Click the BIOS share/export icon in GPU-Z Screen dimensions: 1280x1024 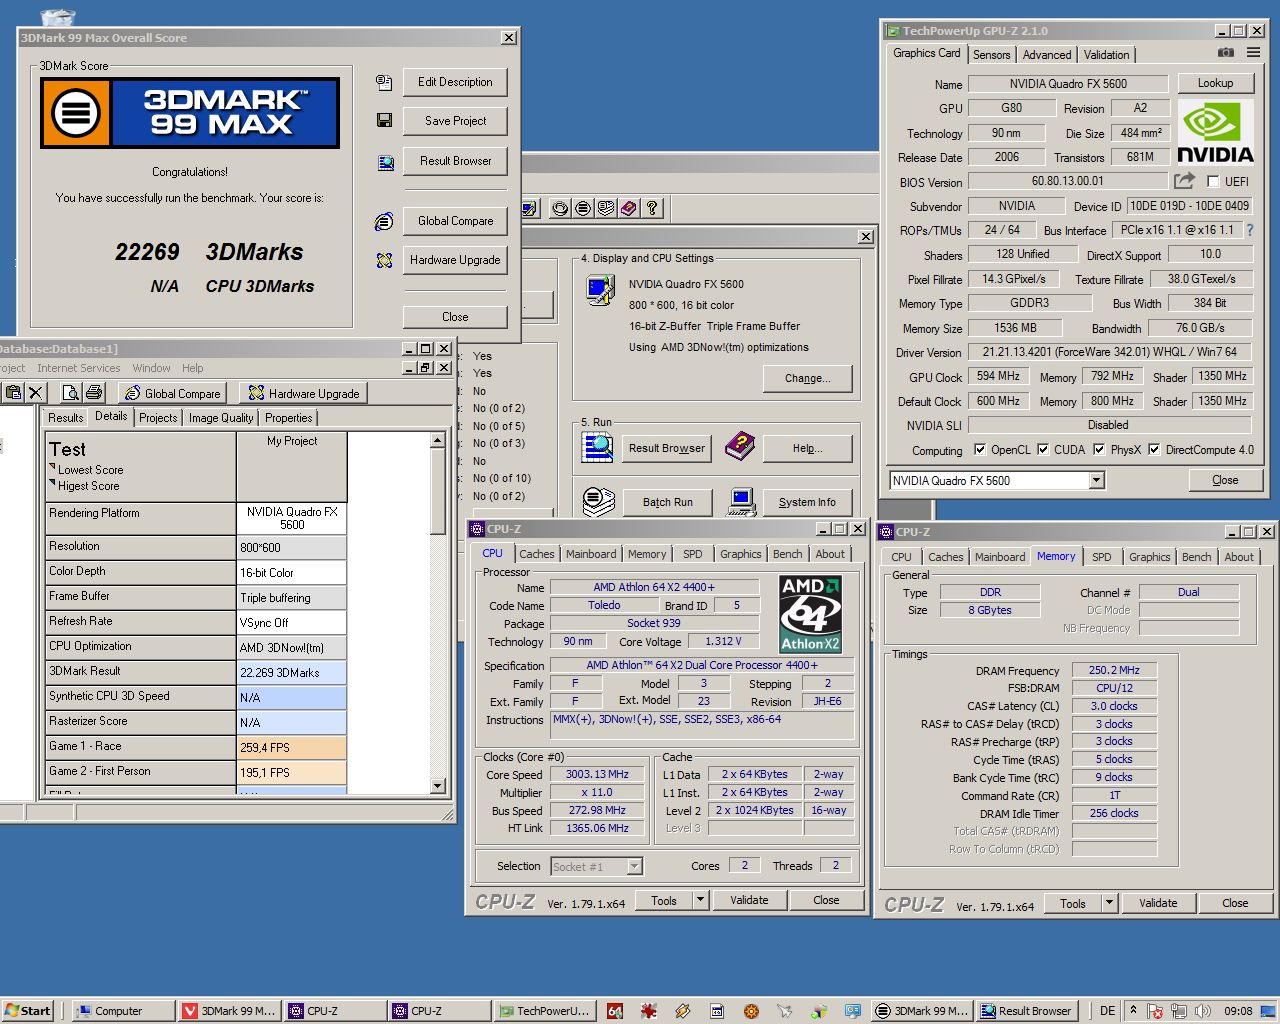tap(1185, 181)
